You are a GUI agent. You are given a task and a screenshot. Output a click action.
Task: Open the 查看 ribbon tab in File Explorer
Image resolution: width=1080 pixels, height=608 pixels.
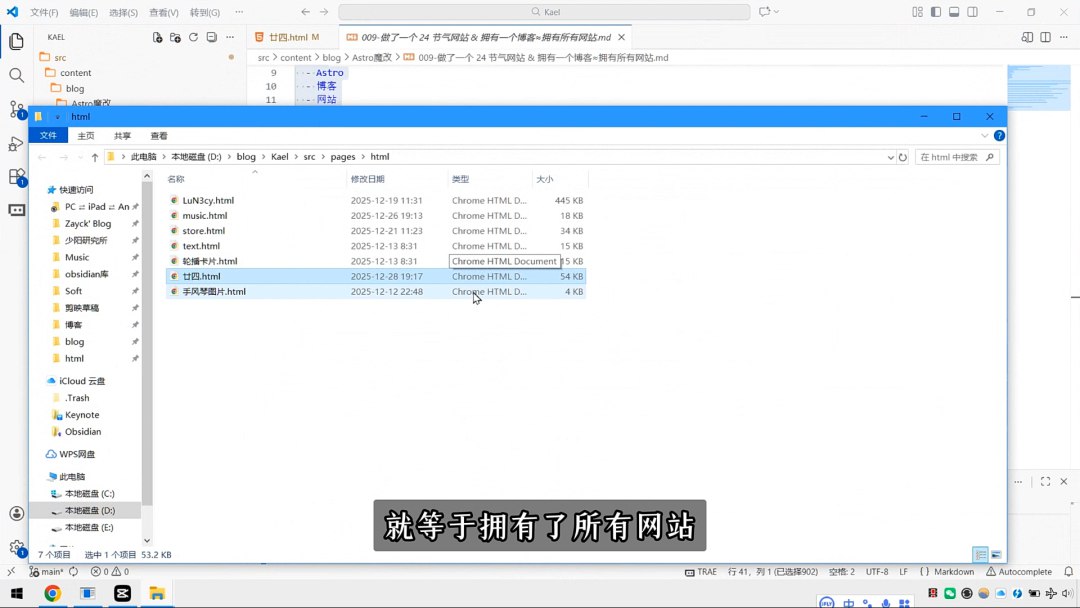159,136
